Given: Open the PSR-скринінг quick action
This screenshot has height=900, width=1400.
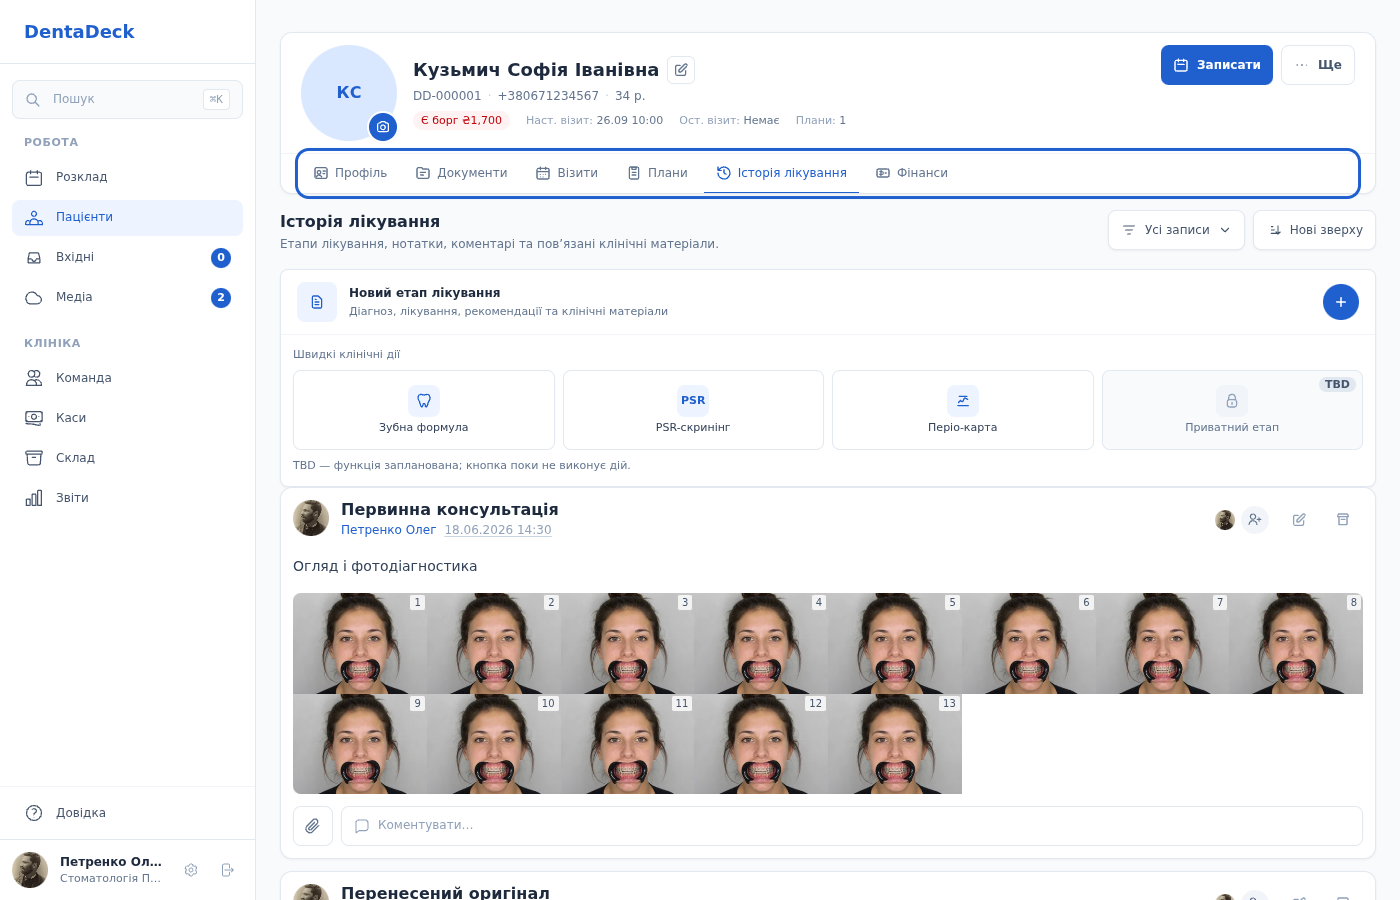Looking at the screenshot, I should 693,410.
